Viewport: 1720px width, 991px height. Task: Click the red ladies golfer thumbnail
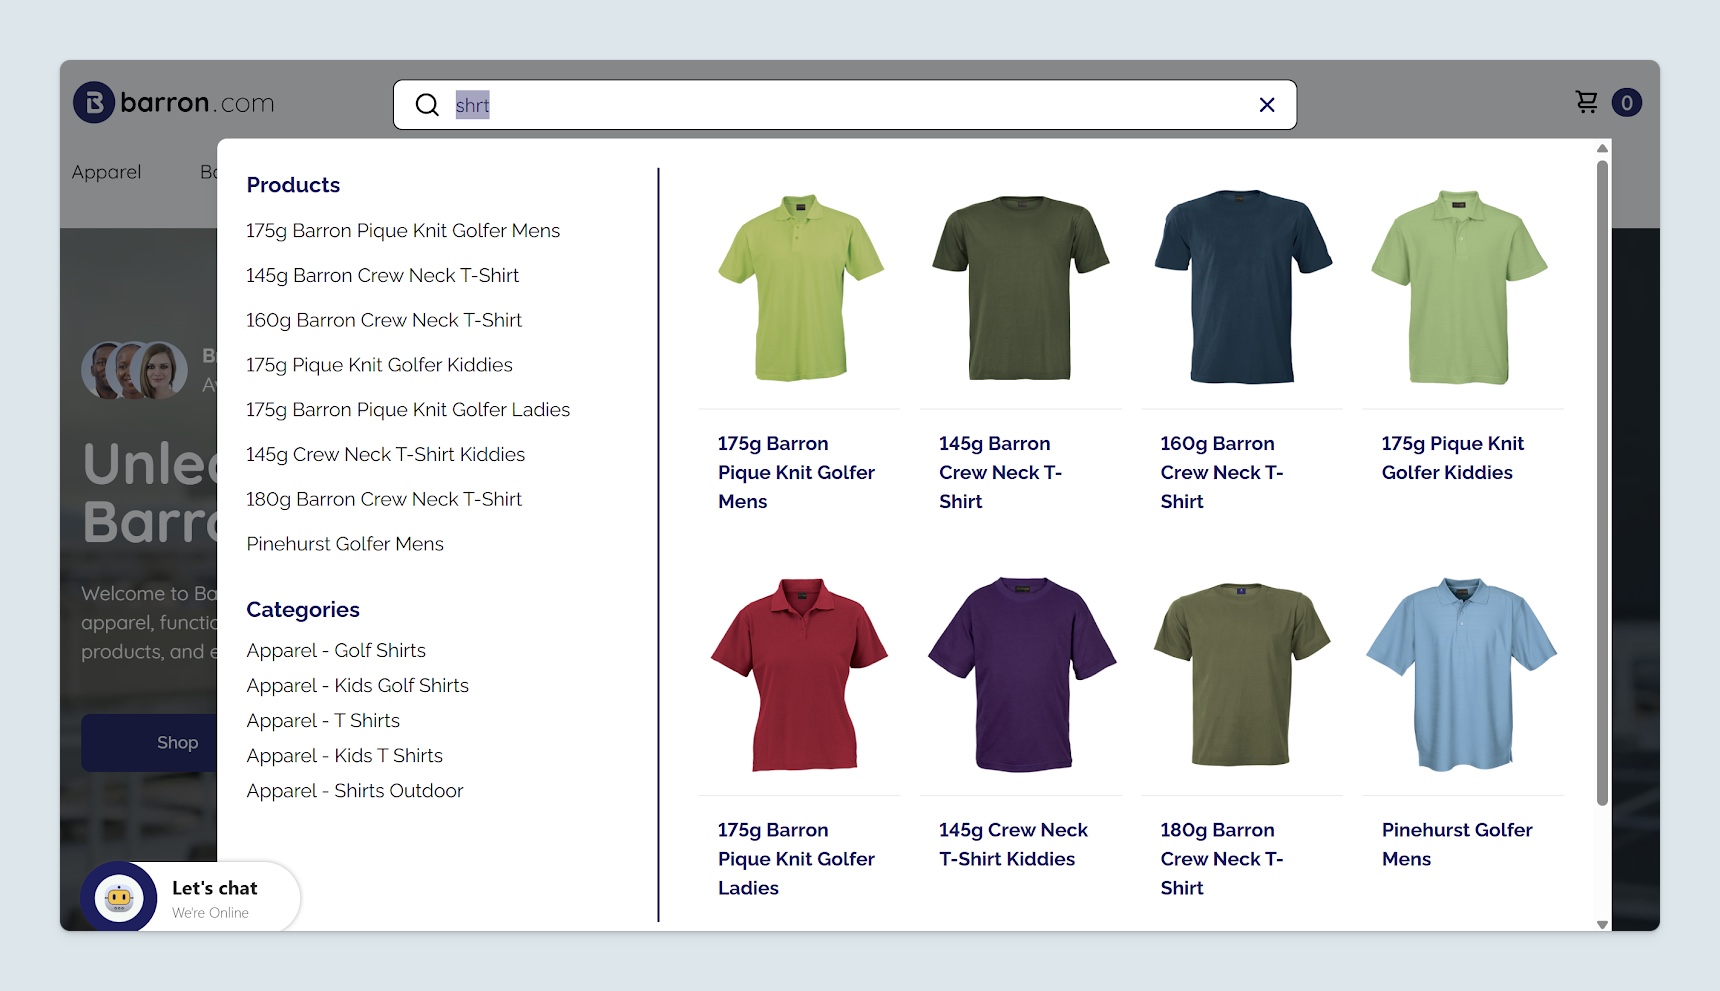coord(800,674)
